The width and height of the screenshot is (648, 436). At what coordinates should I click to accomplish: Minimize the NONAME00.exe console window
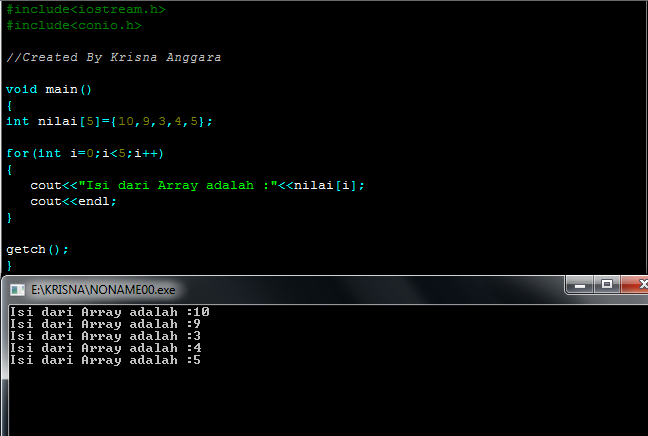coord(580,285)
